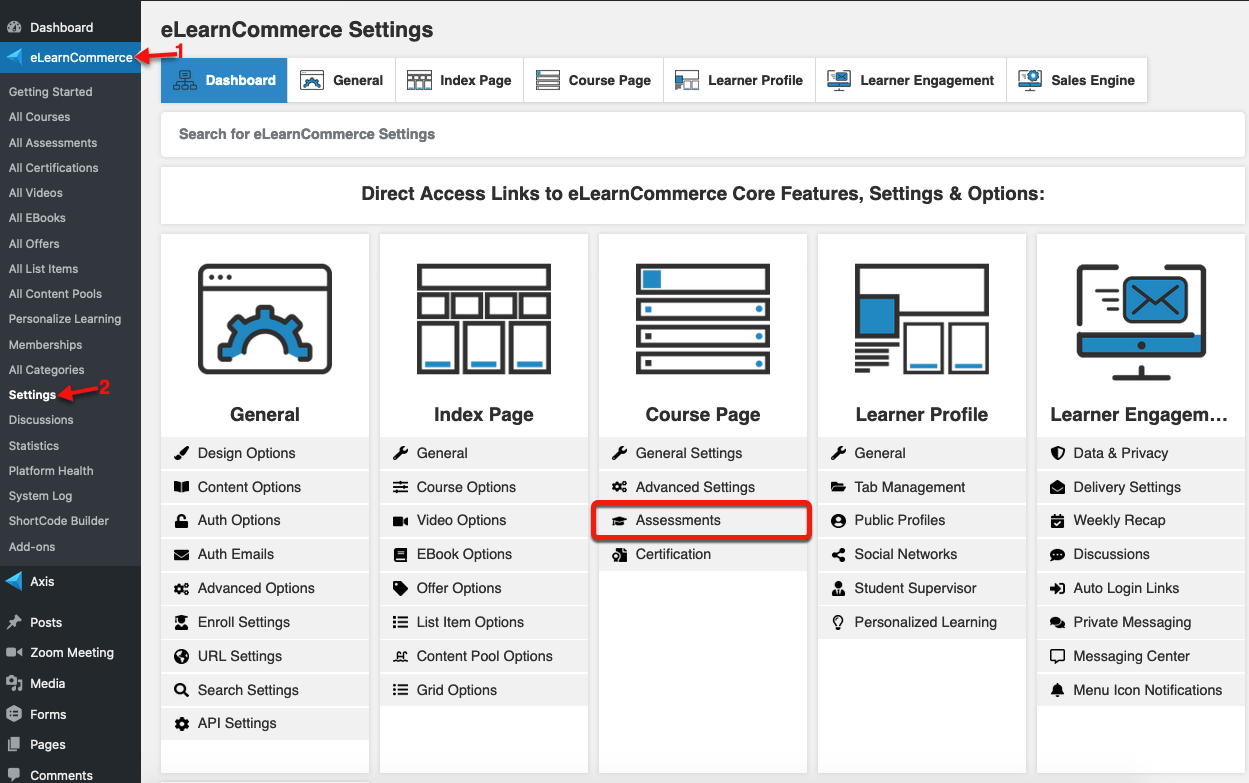
Task: Click the brush icon beside Design Options
Action: pyautogui.click(x=181, y=453)
